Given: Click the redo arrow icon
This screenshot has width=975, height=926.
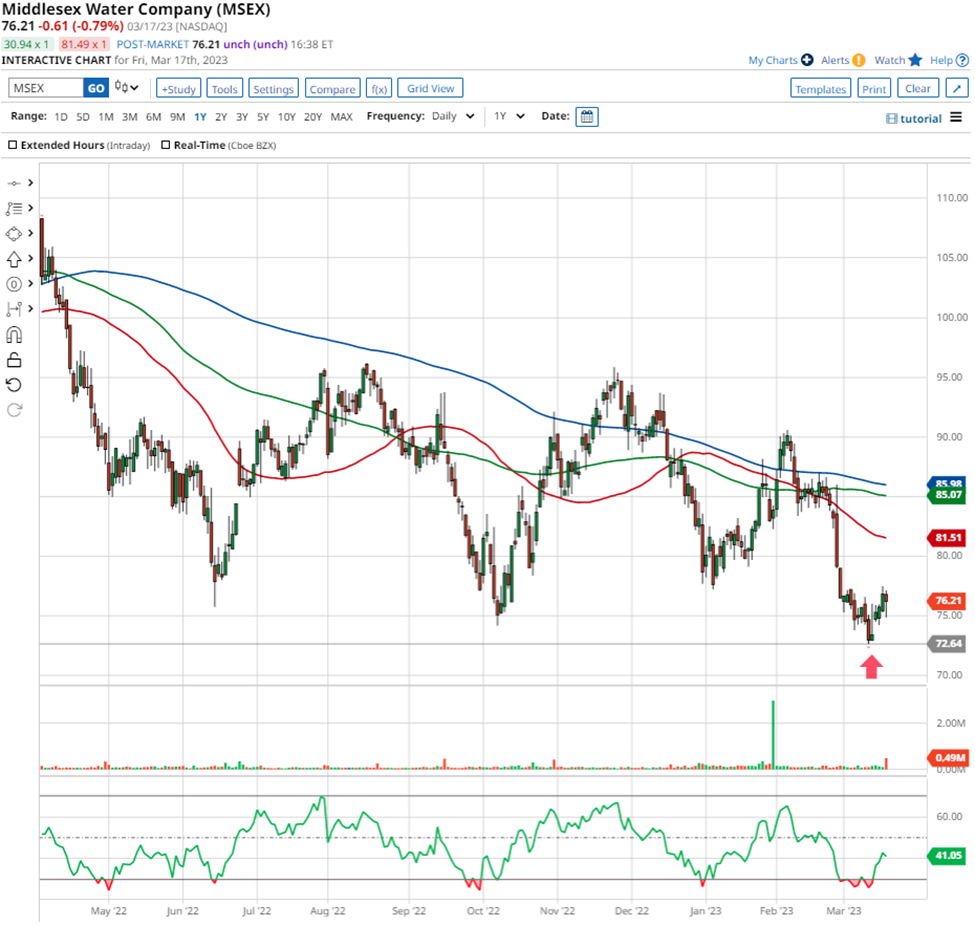Looking at the screenshot, I should pyautogui.click(x=14, y=410).
